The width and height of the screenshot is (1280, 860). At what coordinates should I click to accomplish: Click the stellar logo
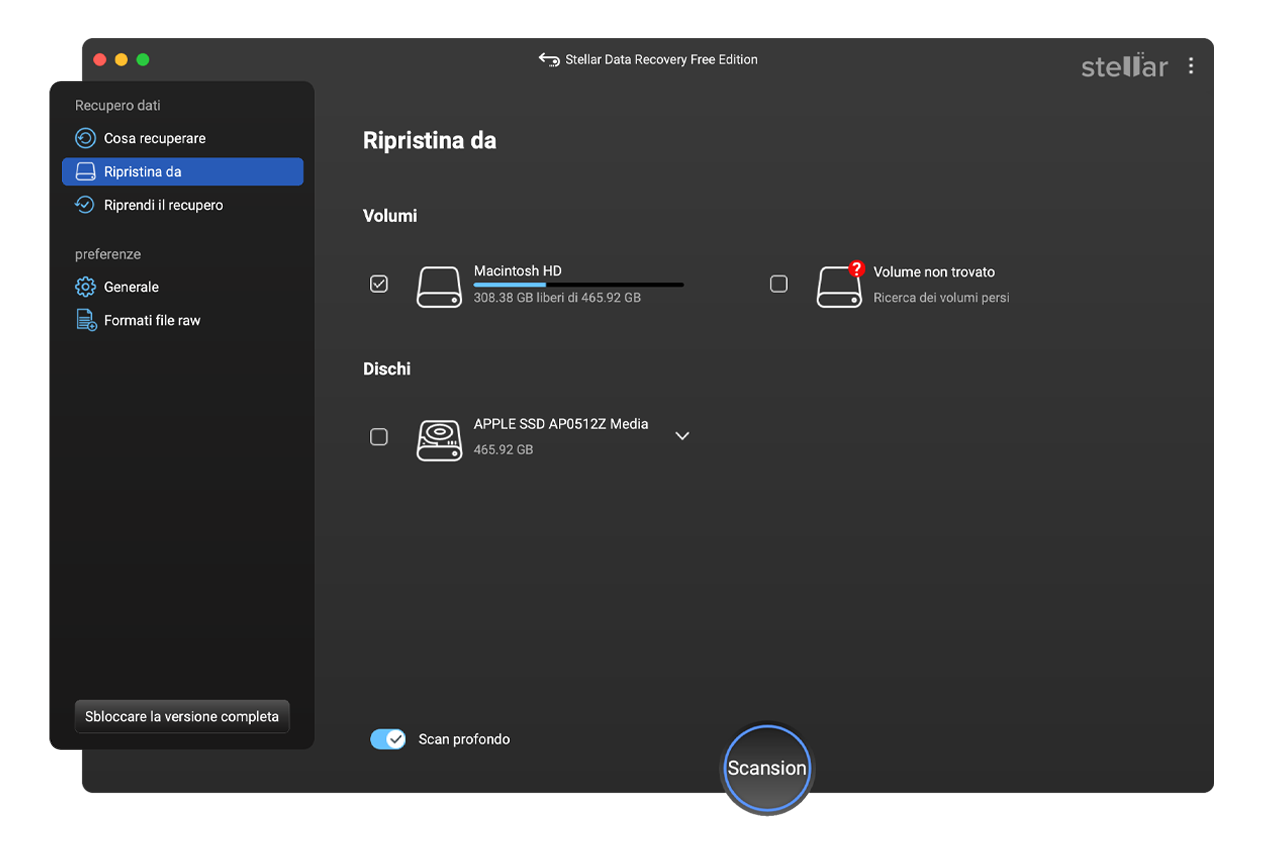tap(1124, 66)
